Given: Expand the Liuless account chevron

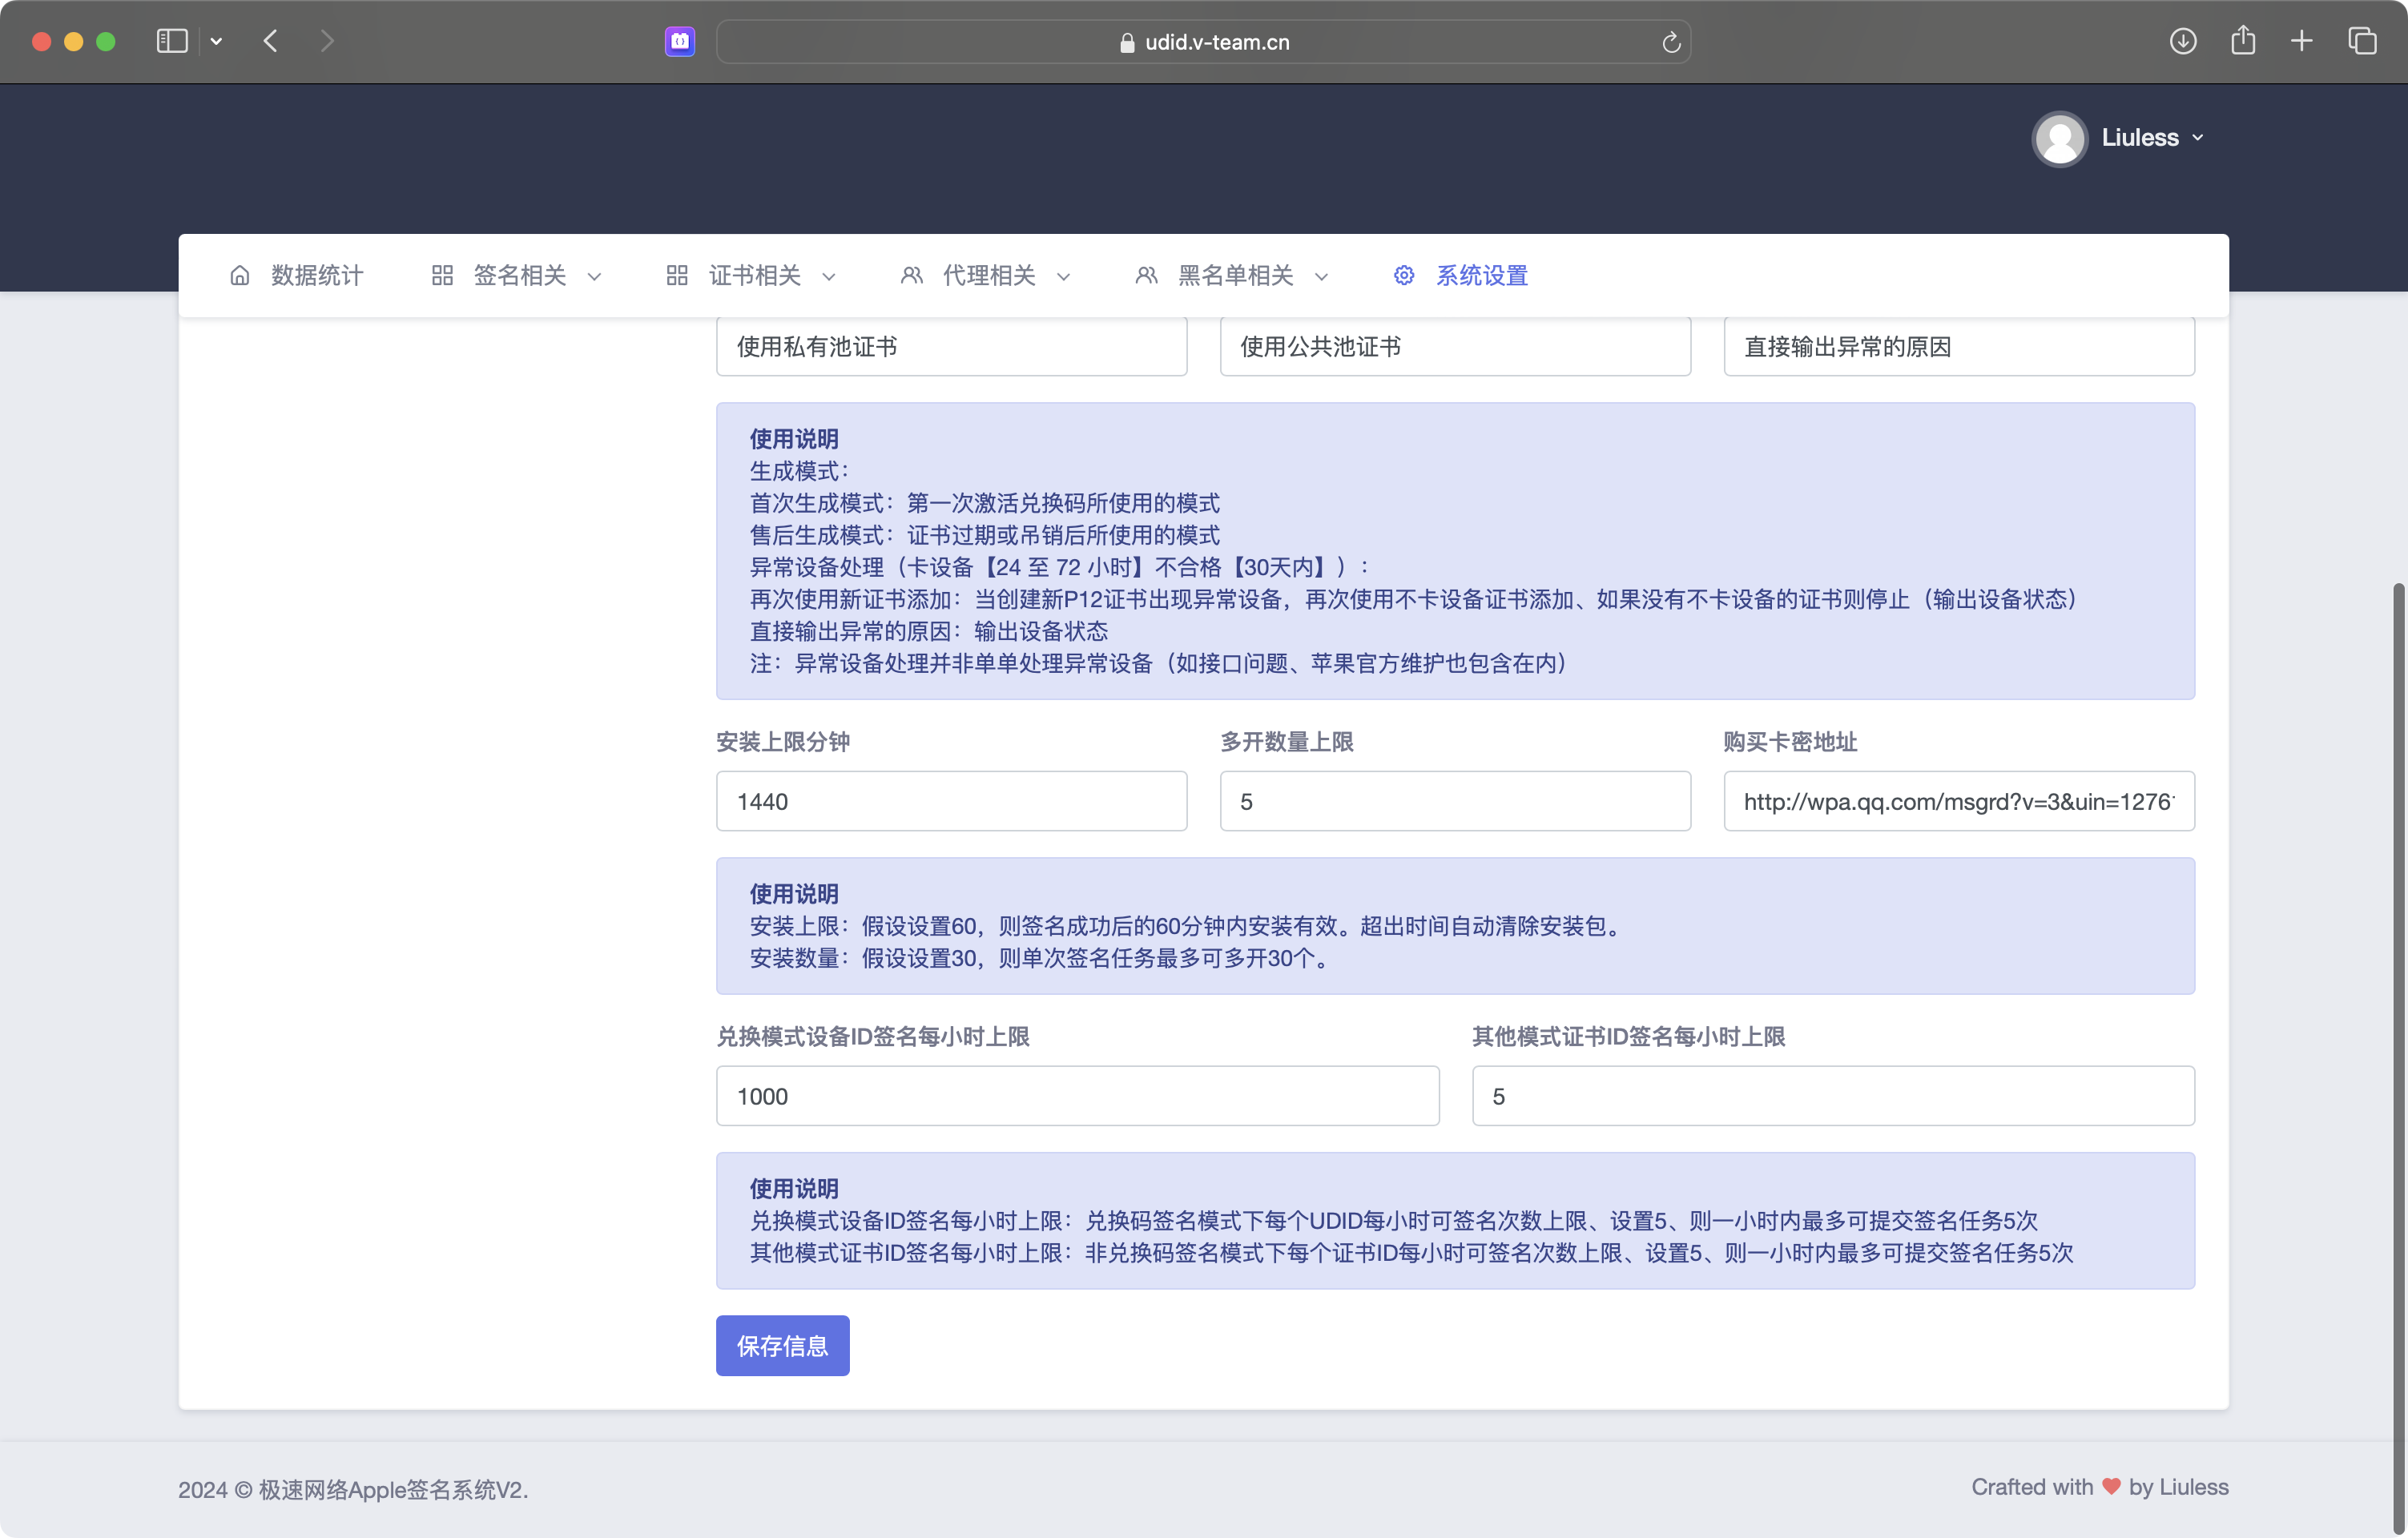Looking at the screenshot, I should [2198, 138].
